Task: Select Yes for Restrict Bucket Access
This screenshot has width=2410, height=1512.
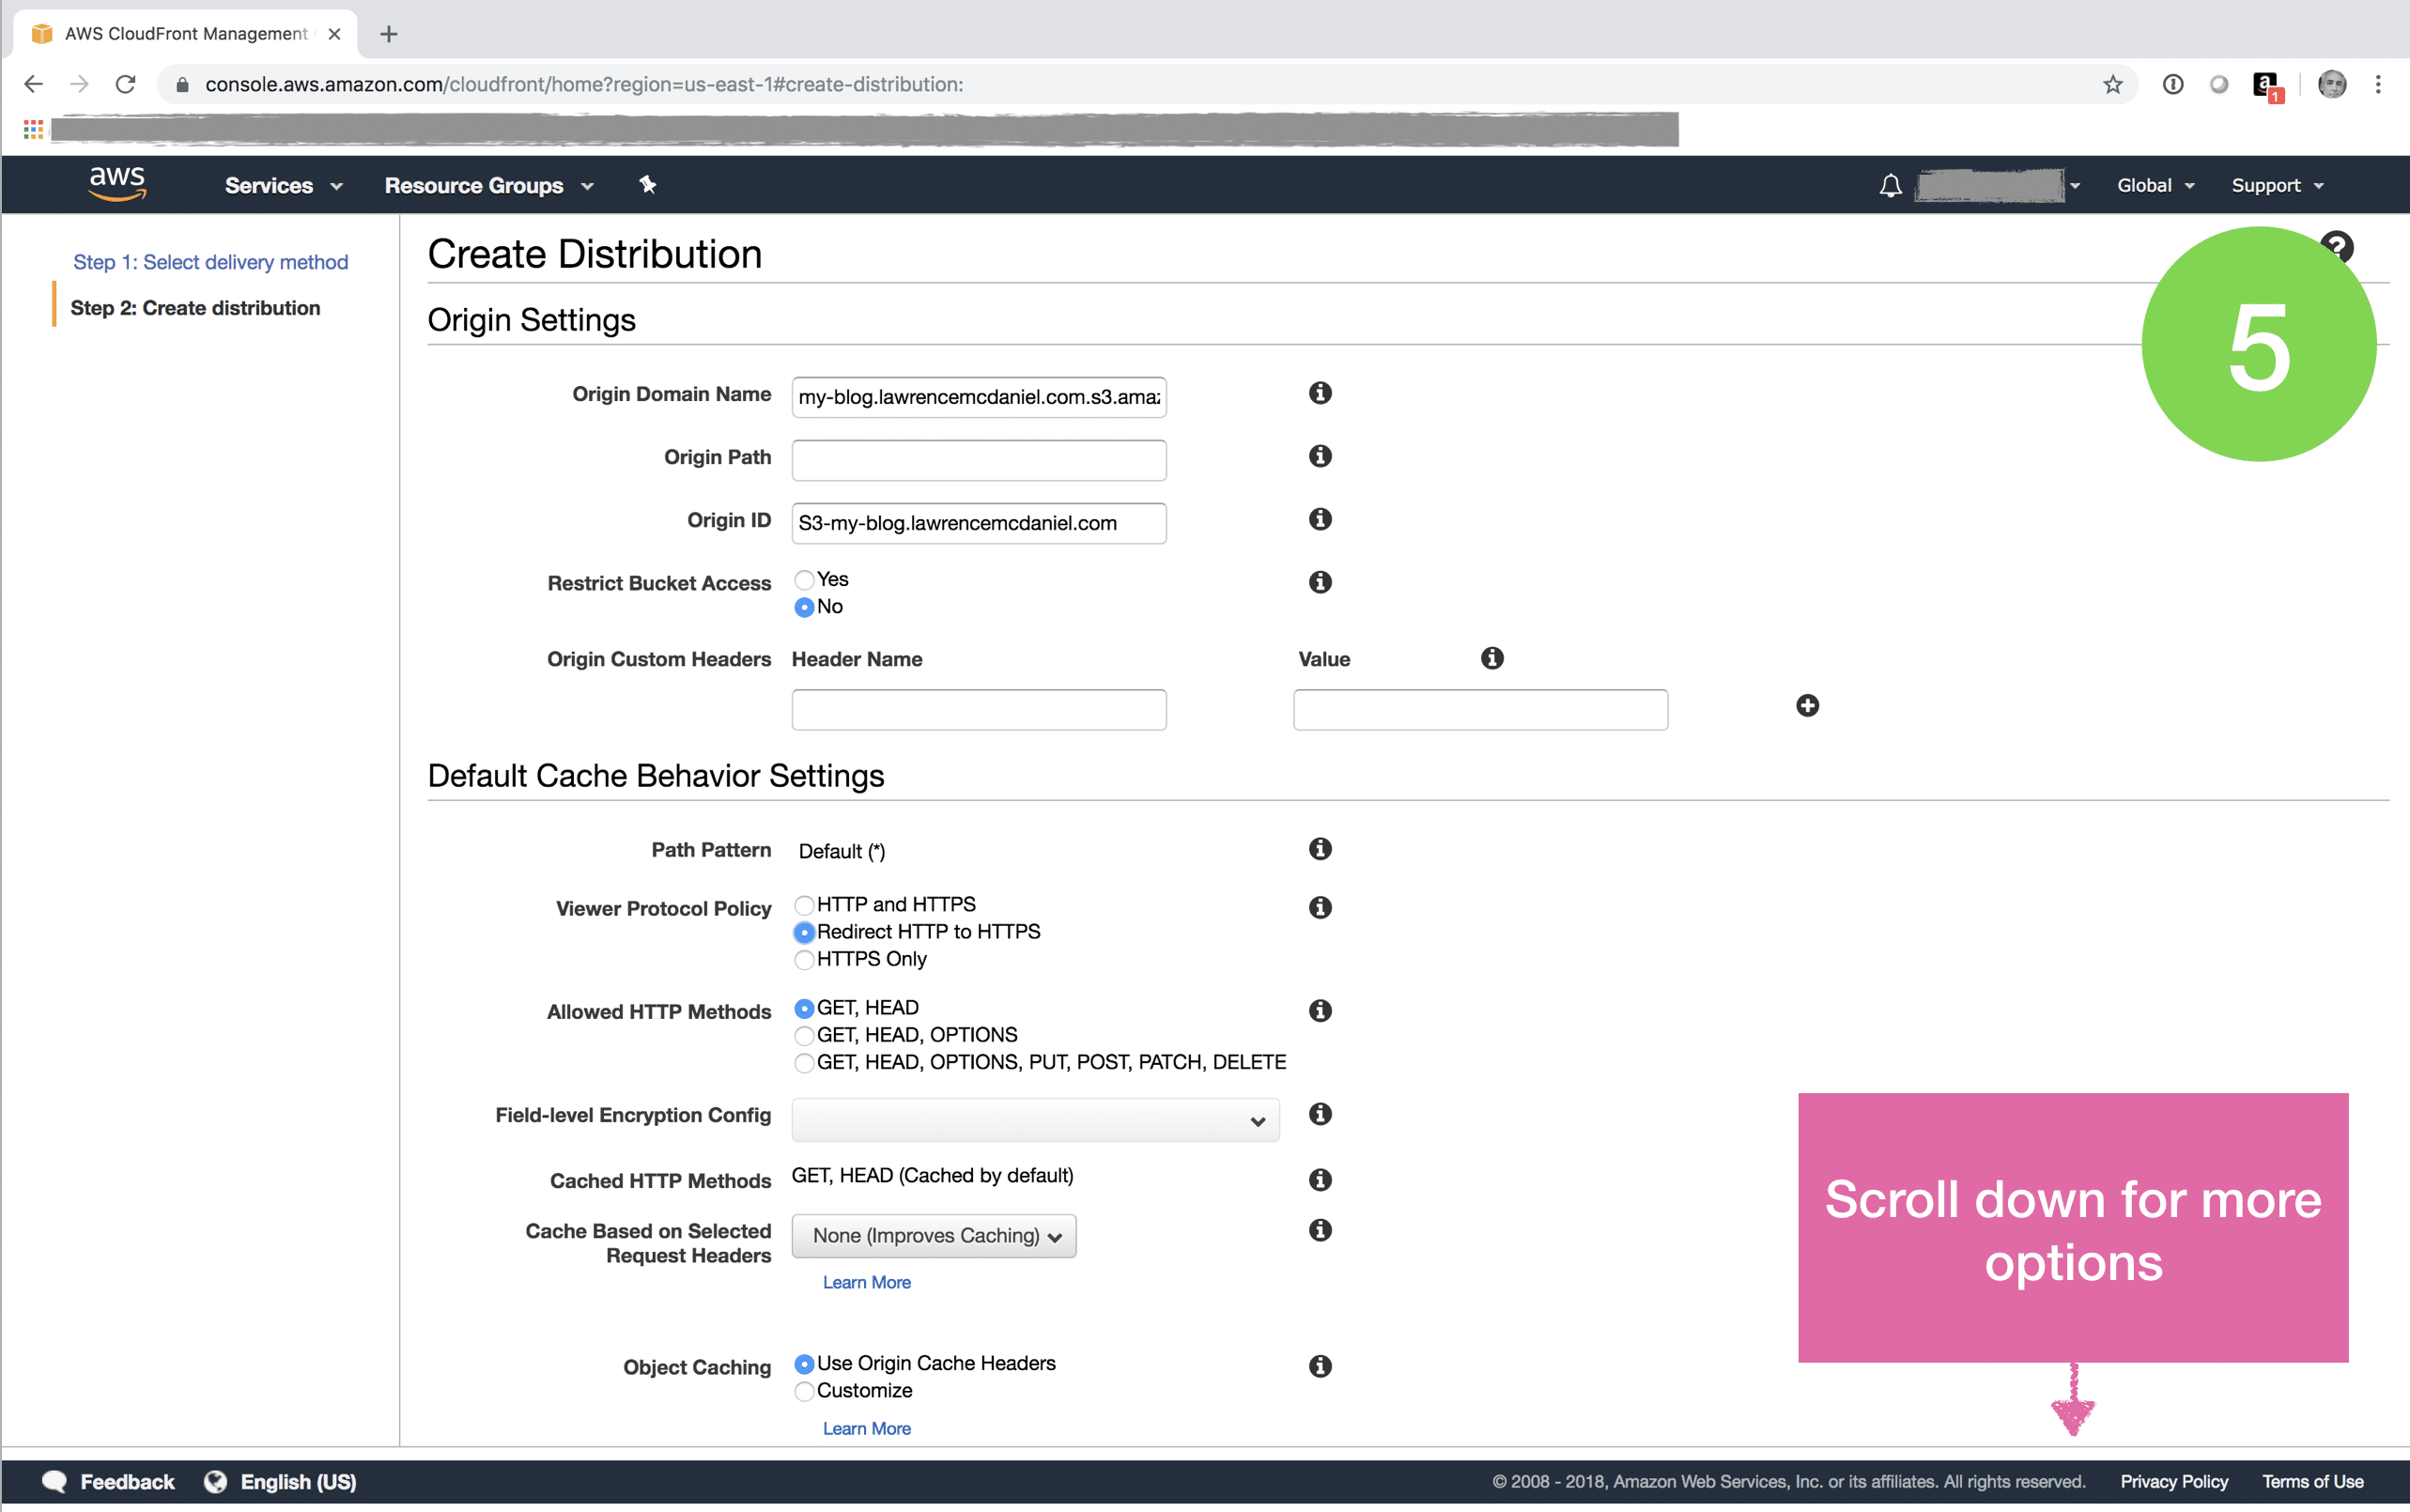Action: pyautogui.click(x=804, y=580)
